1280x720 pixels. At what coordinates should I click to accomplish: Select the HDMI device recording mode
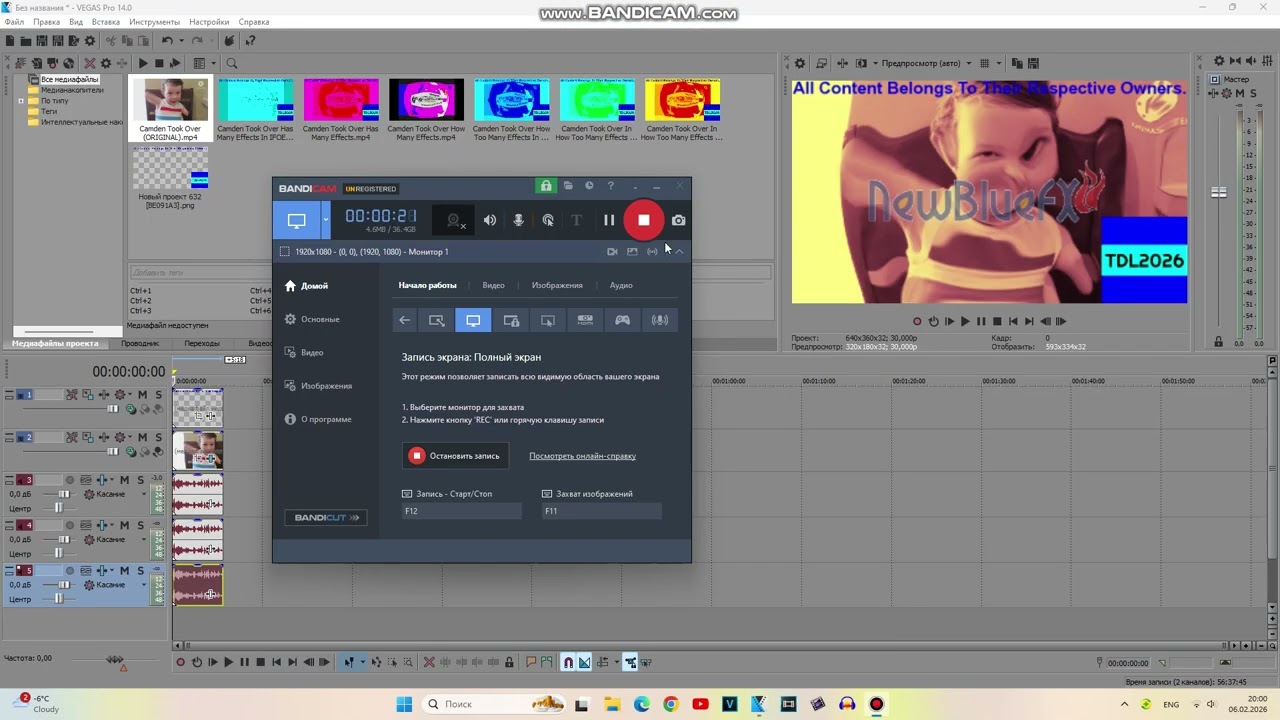coord(585,320)
